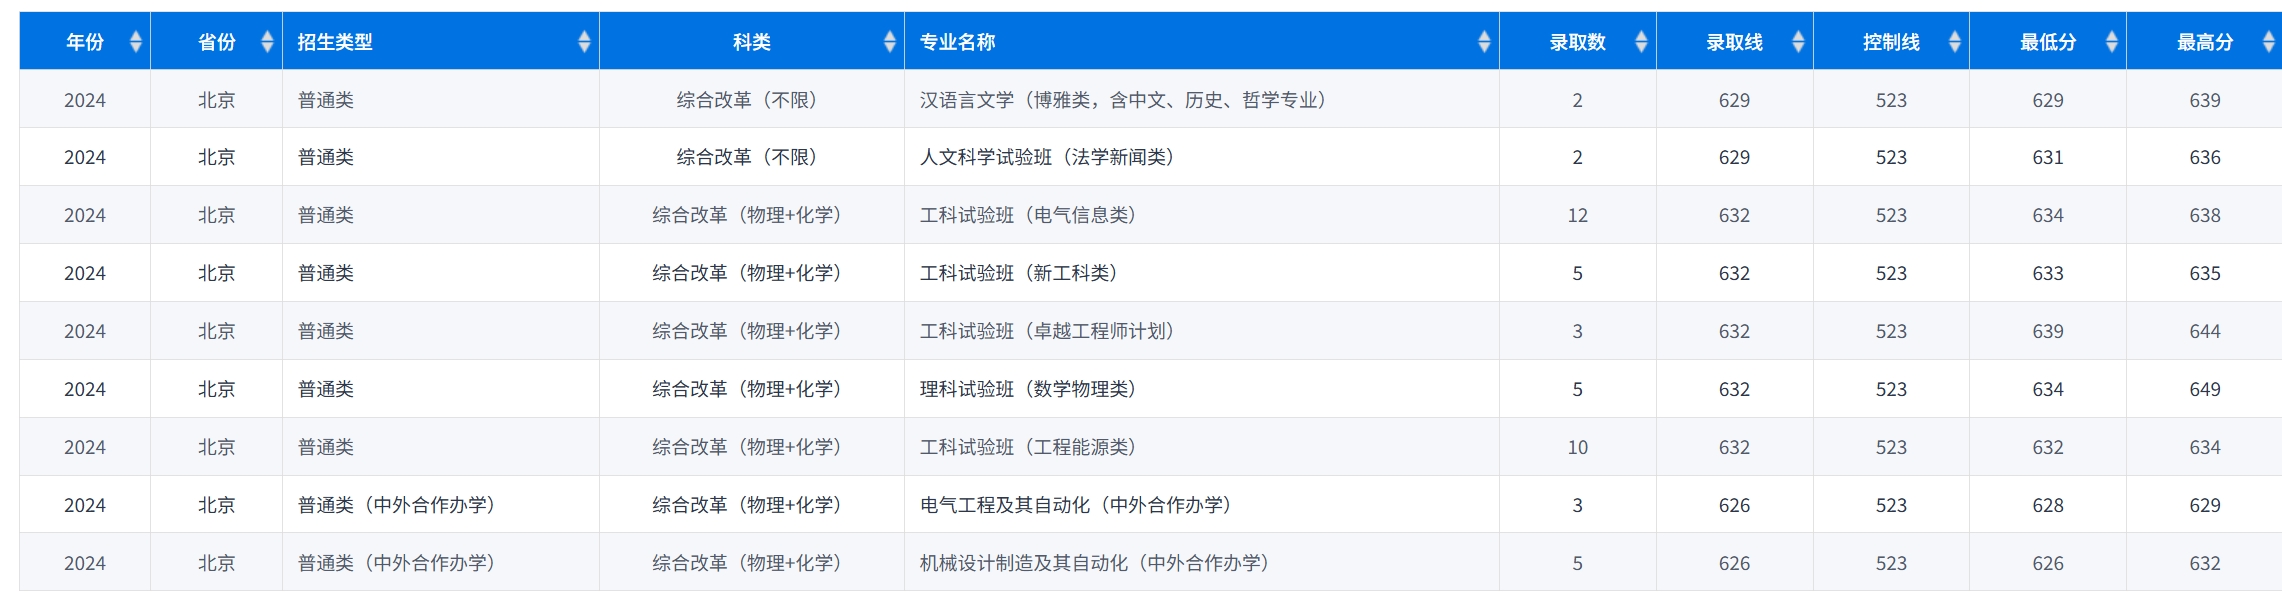Click sort arrows in 最高分 column header
Screen dimensions: 2282x608
[x=2268, y=42]
